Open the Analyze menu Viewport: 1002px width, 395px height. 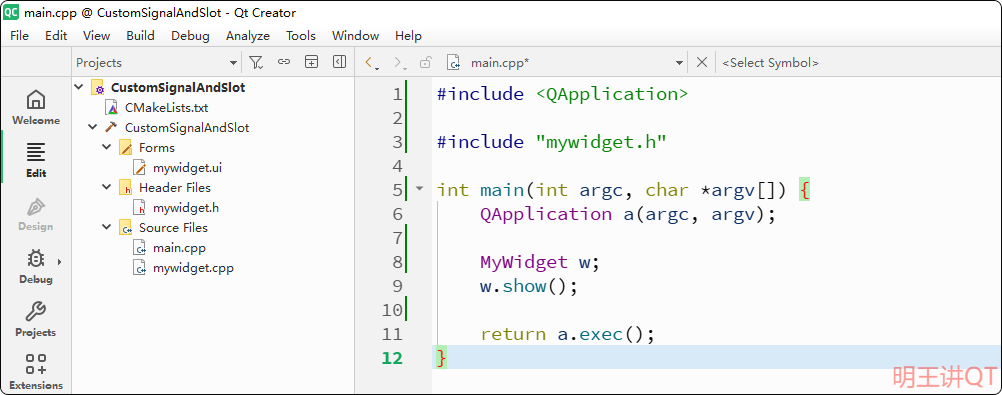click(x=248, y=36)
